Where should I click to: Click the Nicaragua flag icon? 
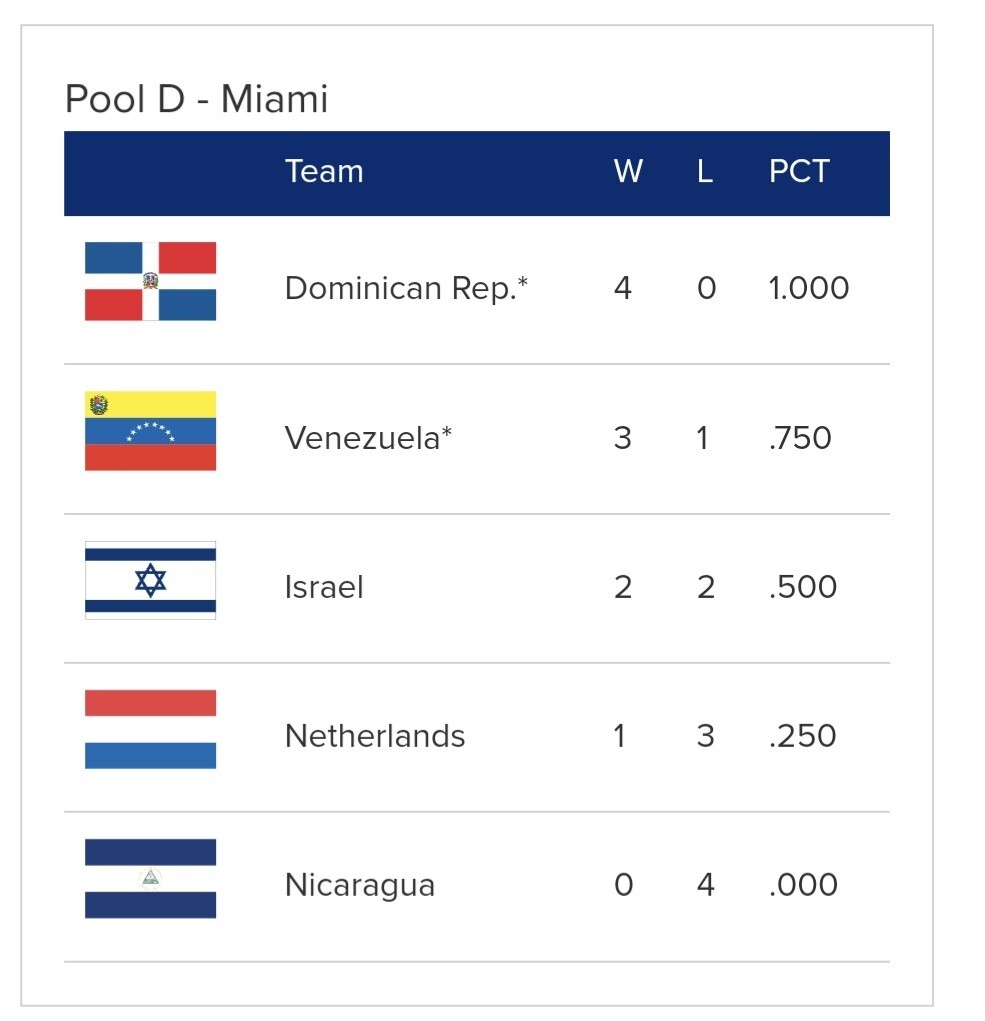(150, 878)
